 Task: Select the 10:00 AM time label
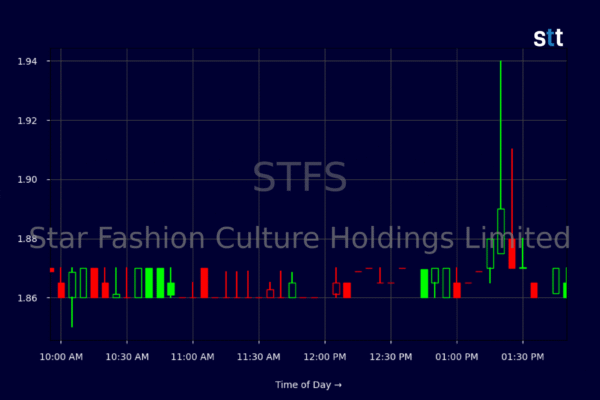pos(61,357)
